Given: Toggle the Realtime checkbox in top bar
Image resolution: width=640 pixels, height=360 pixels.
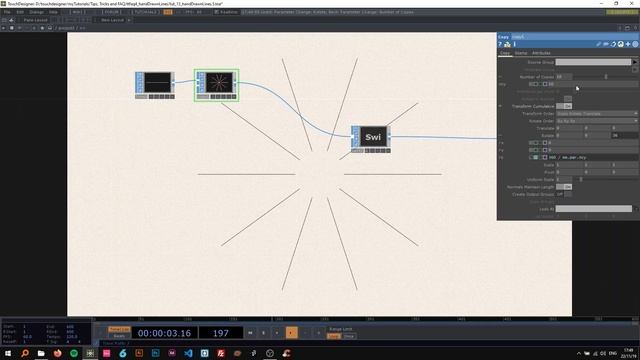Looking at the screenshot, I should coord(216,12).
